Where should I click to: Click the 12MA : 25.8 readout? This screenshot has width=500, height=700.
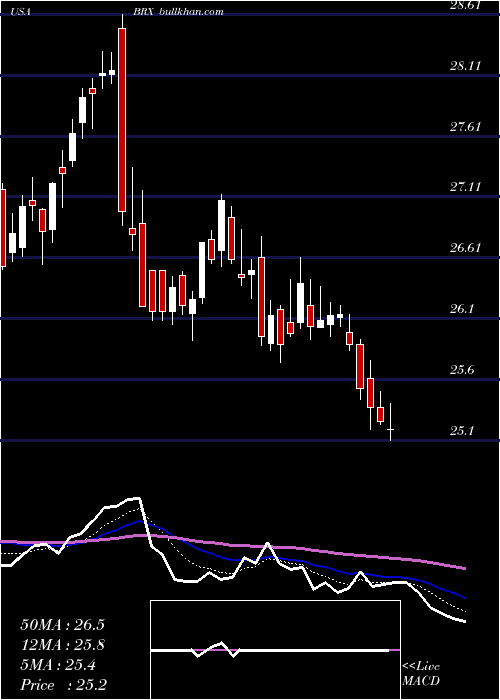(x=62, y=645)
